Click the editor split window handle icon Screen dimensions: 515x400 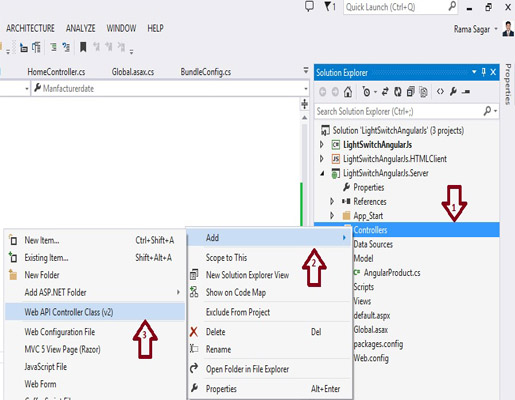[304, 104]
